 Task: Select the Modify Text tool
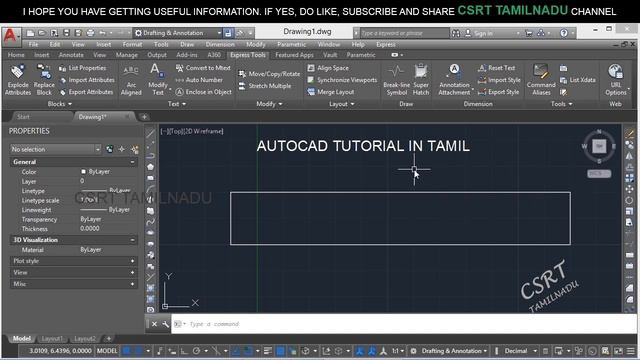click(158, 80)
